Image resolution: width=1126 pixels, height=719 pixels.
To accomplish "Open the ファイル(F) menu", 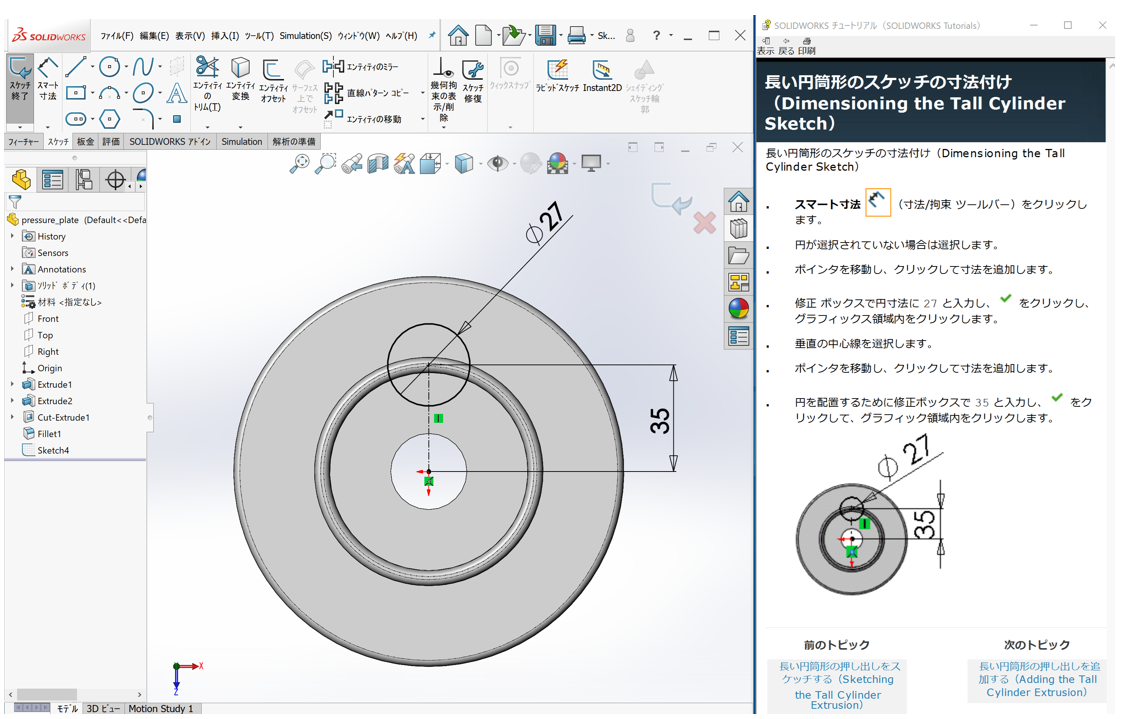I will pos(116,35).
